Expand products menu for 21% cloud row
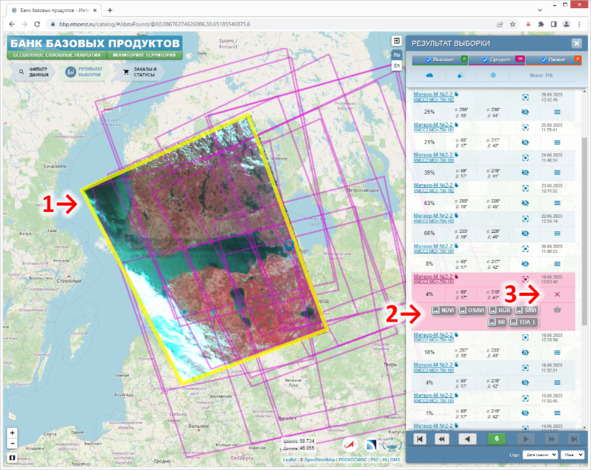This screenshot has width=591, height=470. pos(557,142)
